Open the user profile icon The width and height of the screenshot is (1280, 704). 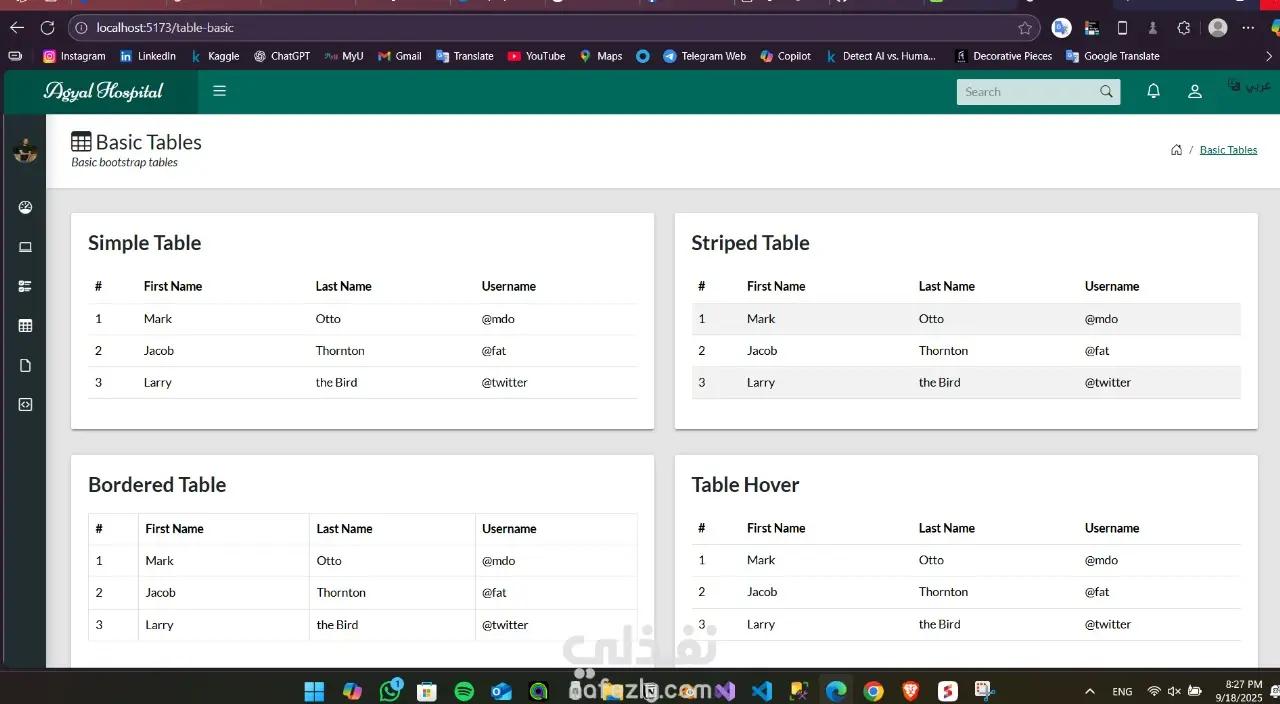[1194, 91]
